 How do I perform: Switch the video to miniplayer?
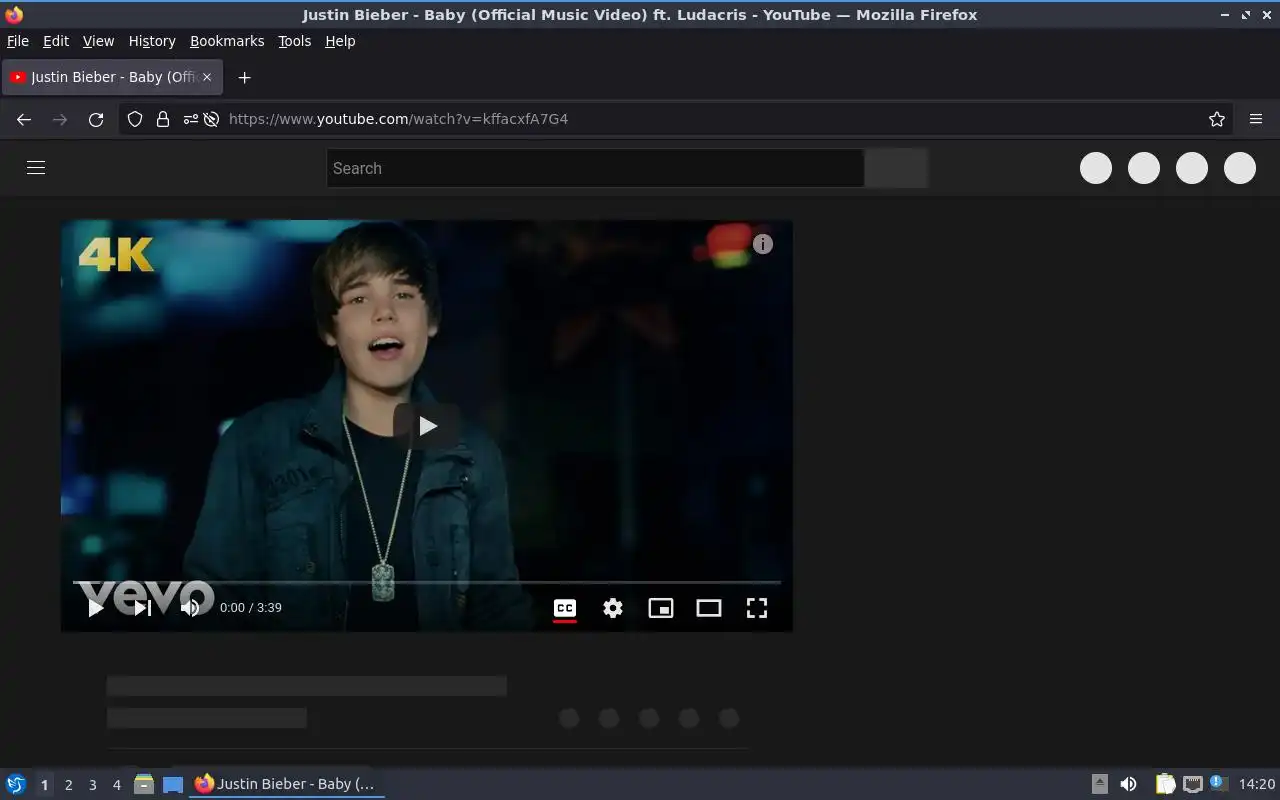[661, 608]
